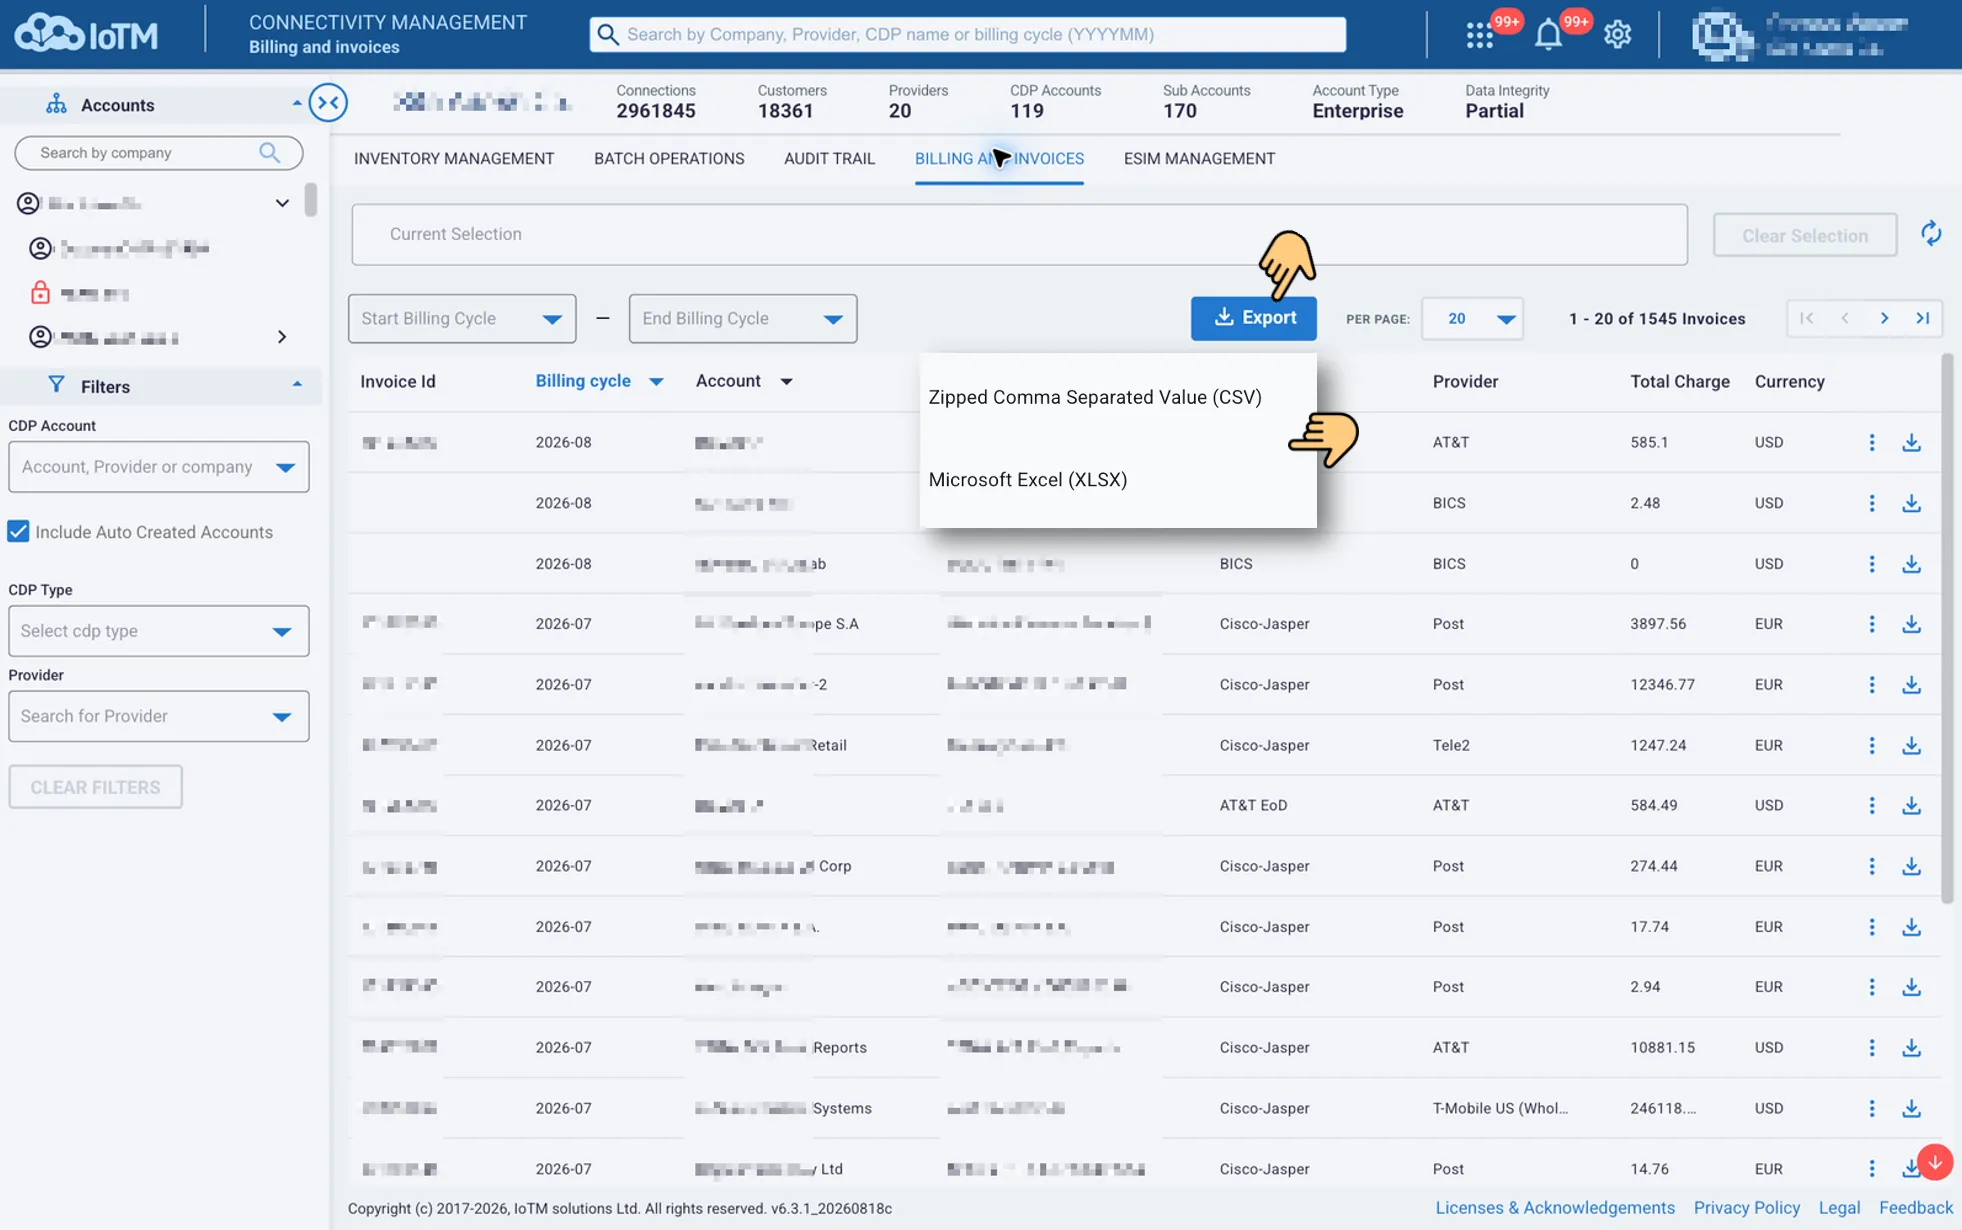Go to the next page of invoices
The image size is (1962, 1230).
click(1884, 318)
